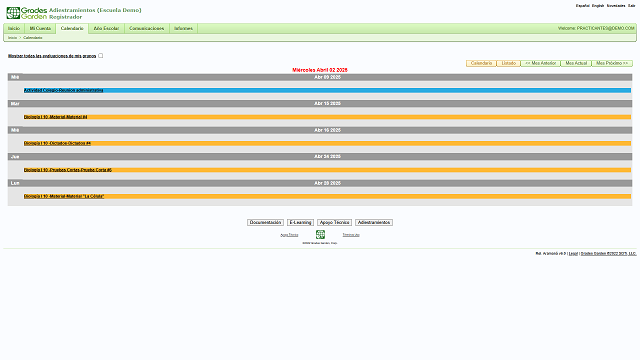
Task: Switch language to Español
Action: click(582, 6)
